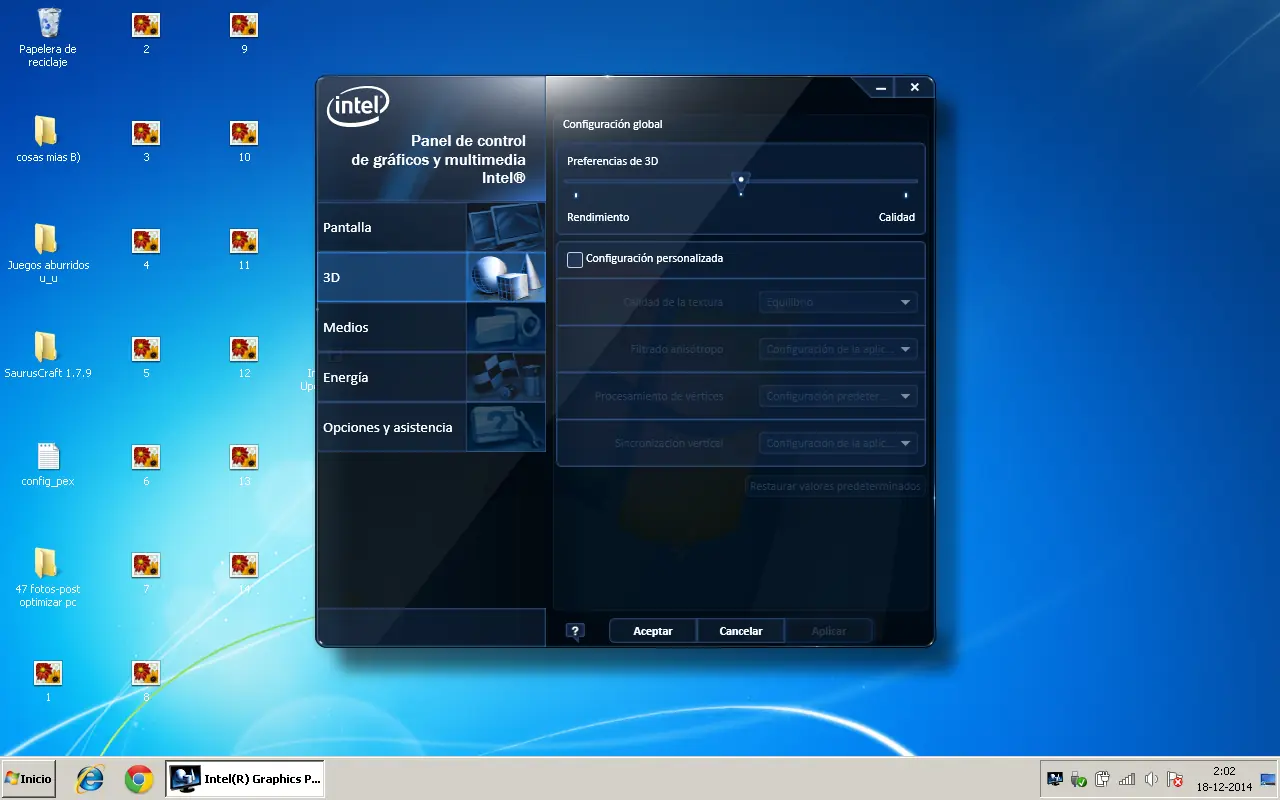Click slider tick above Rendimiento
This screenshot has width=1280, height=800.
click(576, 195)
